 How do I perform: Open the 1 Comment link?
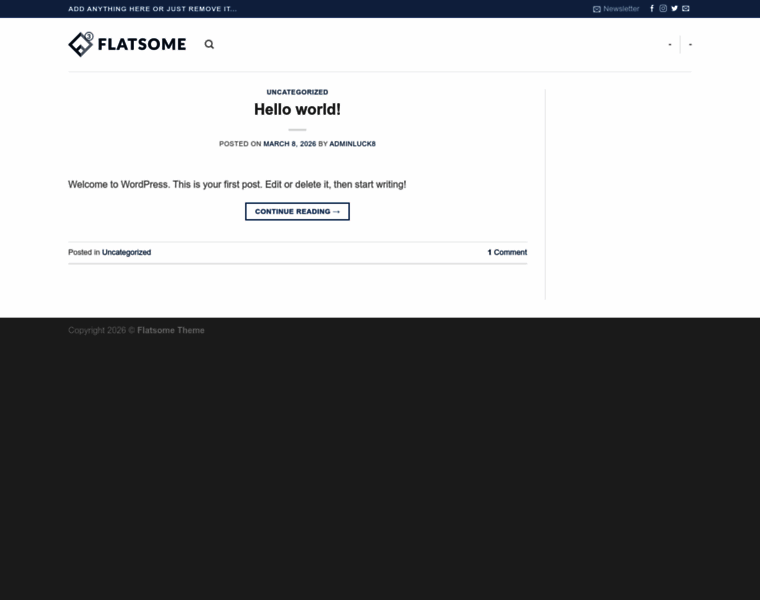pyautogui.click(x=507, y=253)
